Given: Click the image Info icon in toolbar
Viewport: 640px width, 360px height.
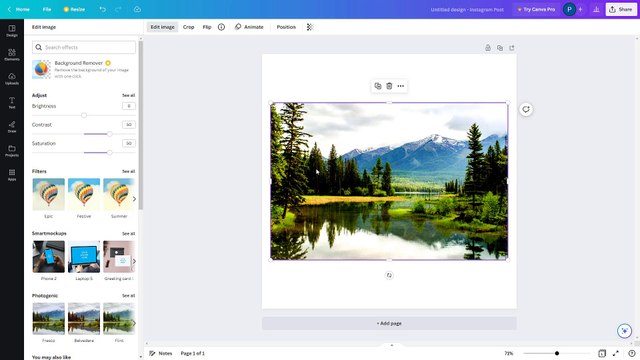Looking at the screenshot, I should 221,27.
